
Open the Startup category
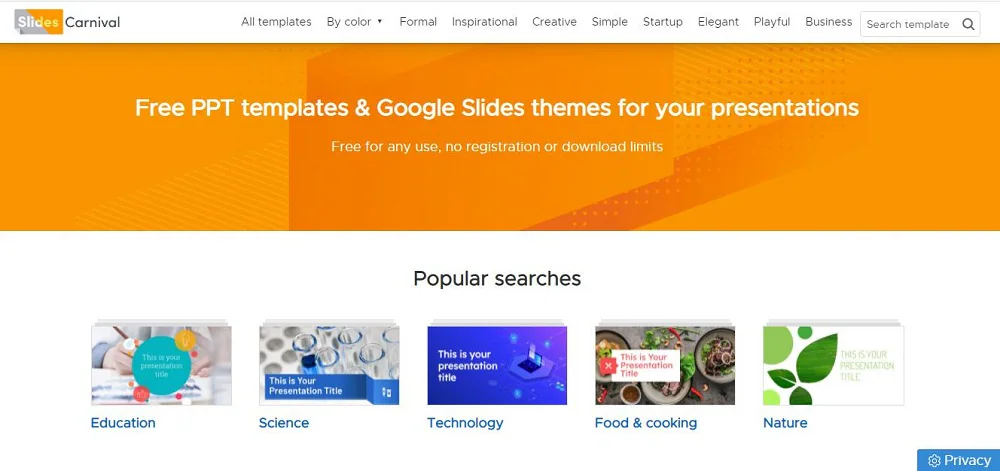coord(663,22)
